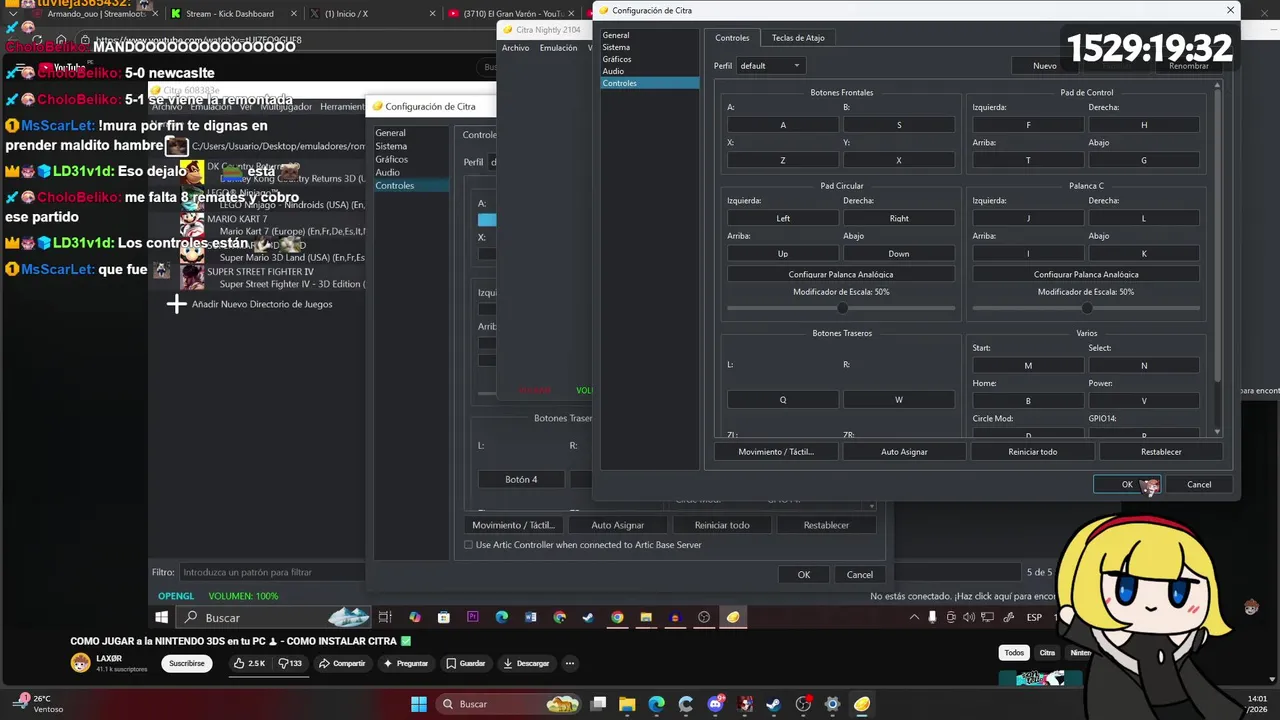
Task: Click Microsoft Store icon in inner taskbar
Action: tap(444, 617)
